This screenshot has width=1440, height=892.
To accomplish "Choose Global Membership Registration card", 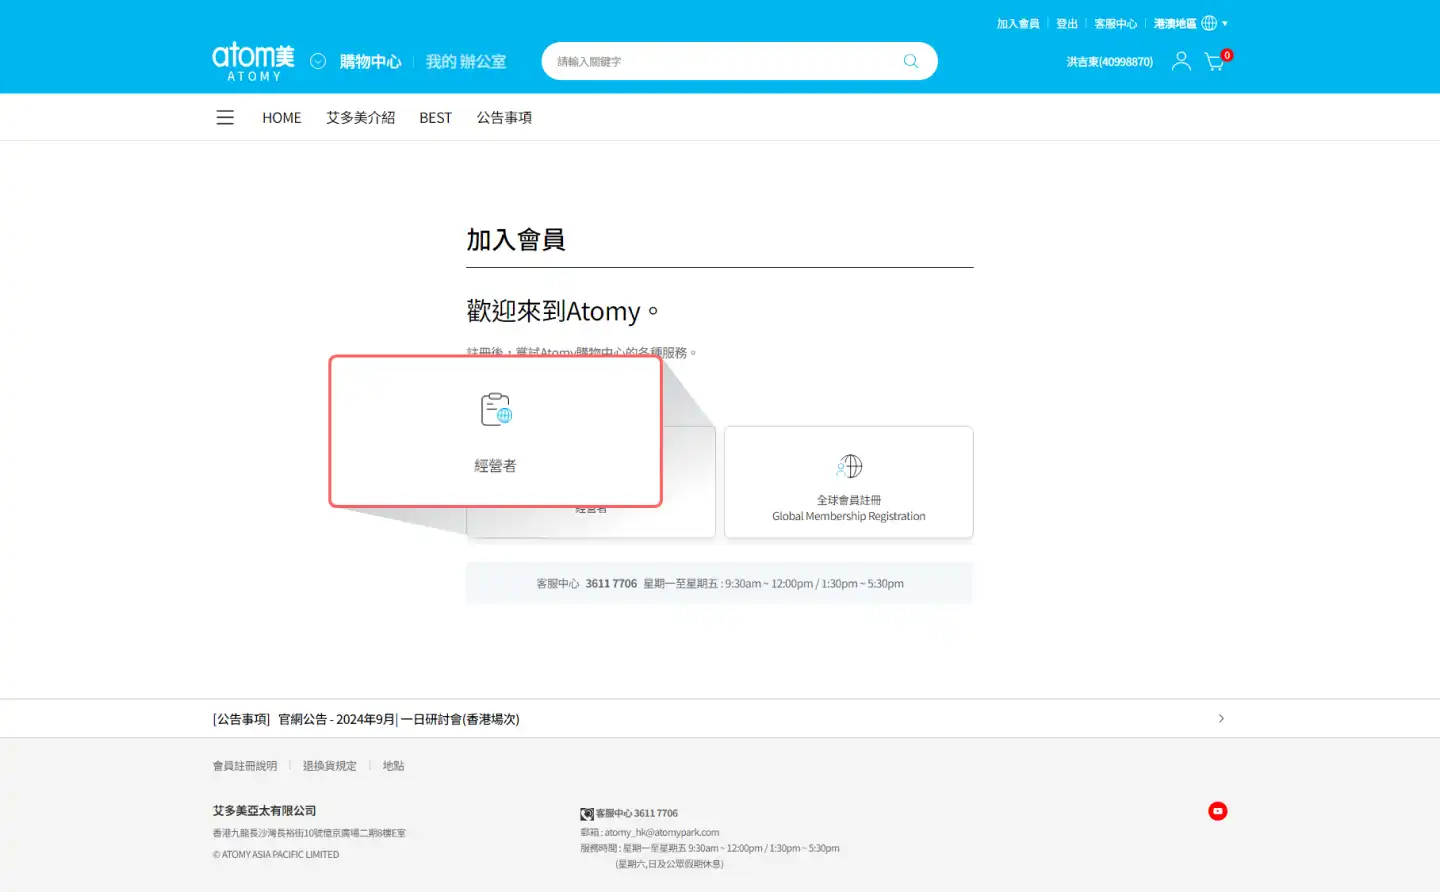I will tap(848, 482).
